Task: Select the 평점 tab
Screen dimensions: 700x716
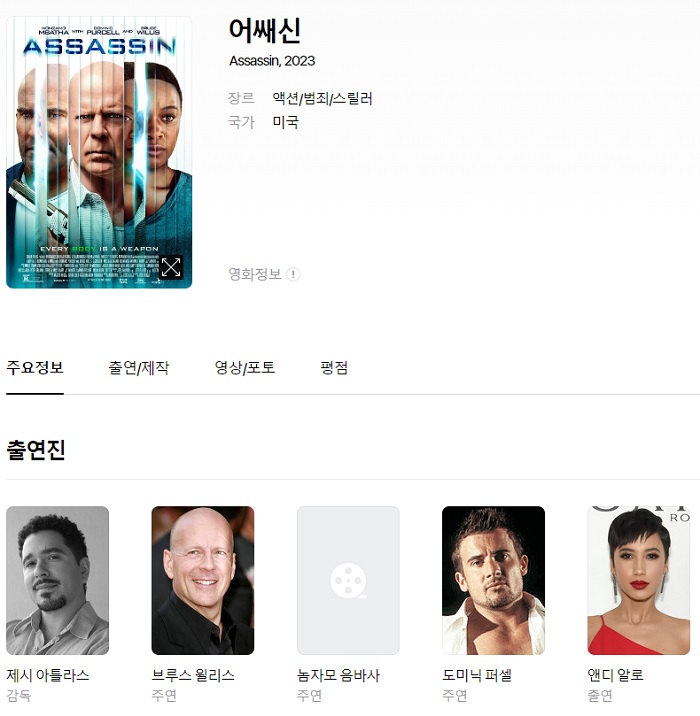Action: (334, 368)
